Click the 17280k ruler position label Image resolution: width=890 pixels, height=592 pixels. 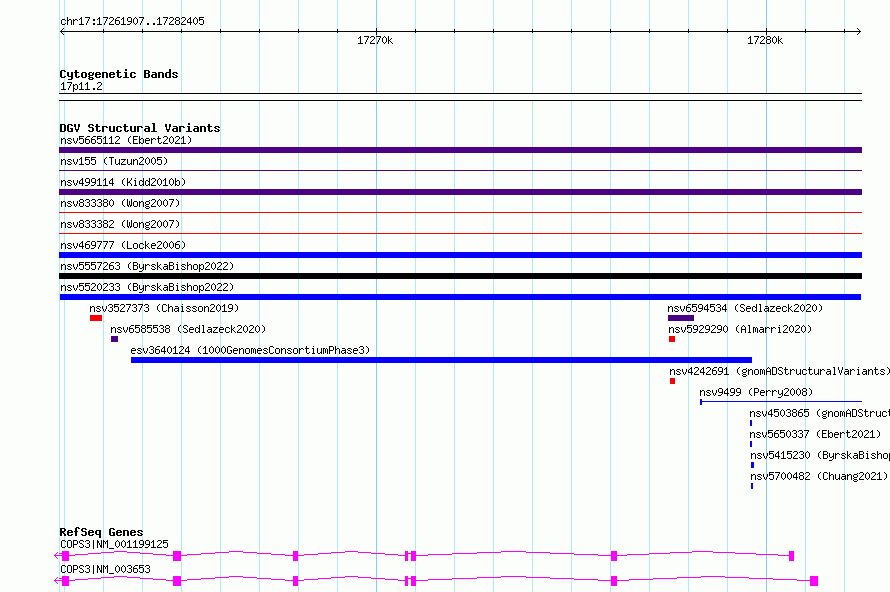765,40
